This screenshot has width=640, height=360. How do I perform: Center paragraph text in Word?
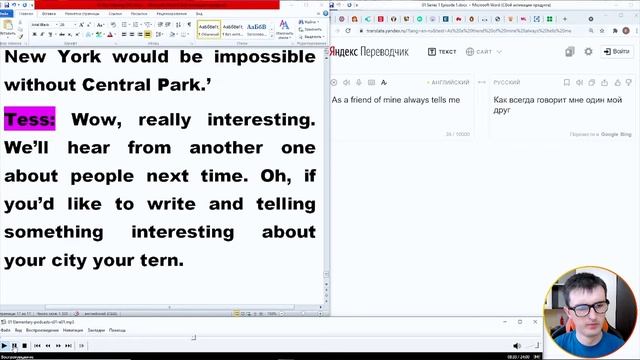pyautogui.click(x=132, y=35)
